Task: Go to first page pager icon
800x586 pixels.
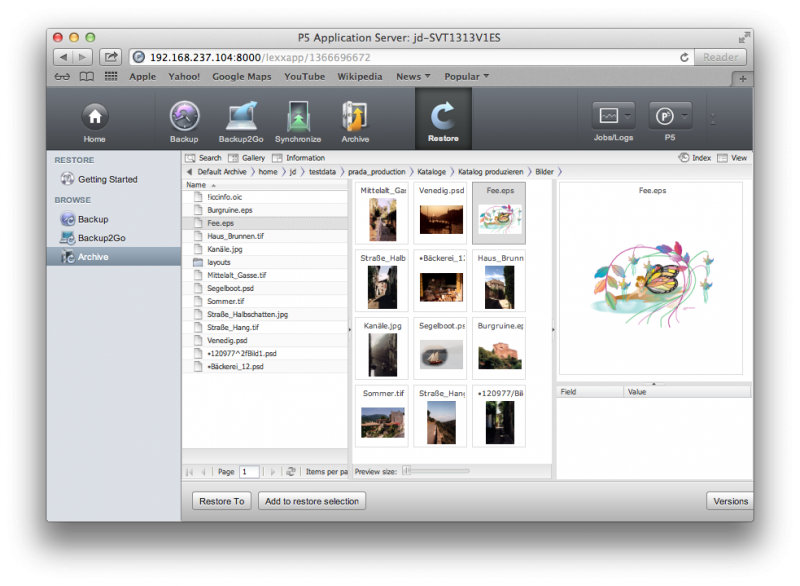Action: coord(190,472)
